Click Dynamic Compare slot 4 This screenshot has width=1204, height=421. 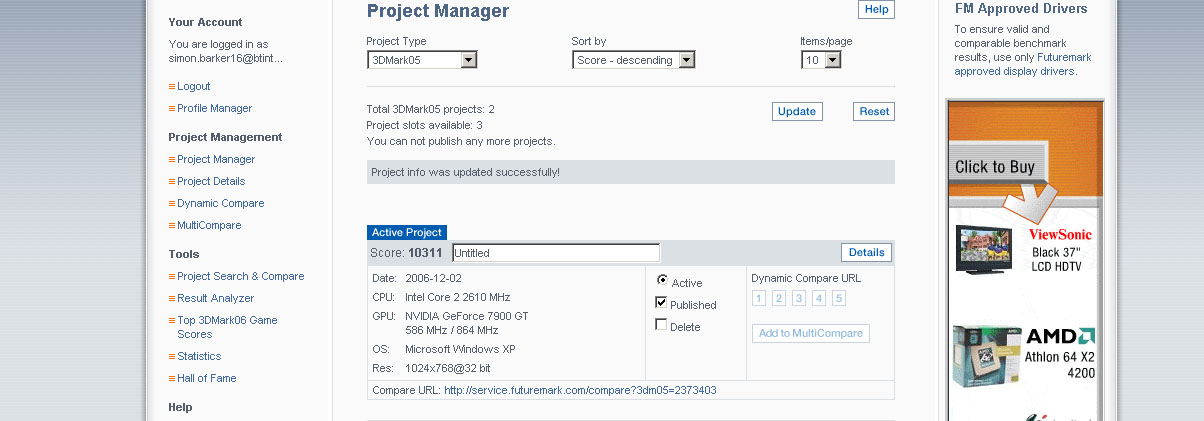click(x=819, y=298)
